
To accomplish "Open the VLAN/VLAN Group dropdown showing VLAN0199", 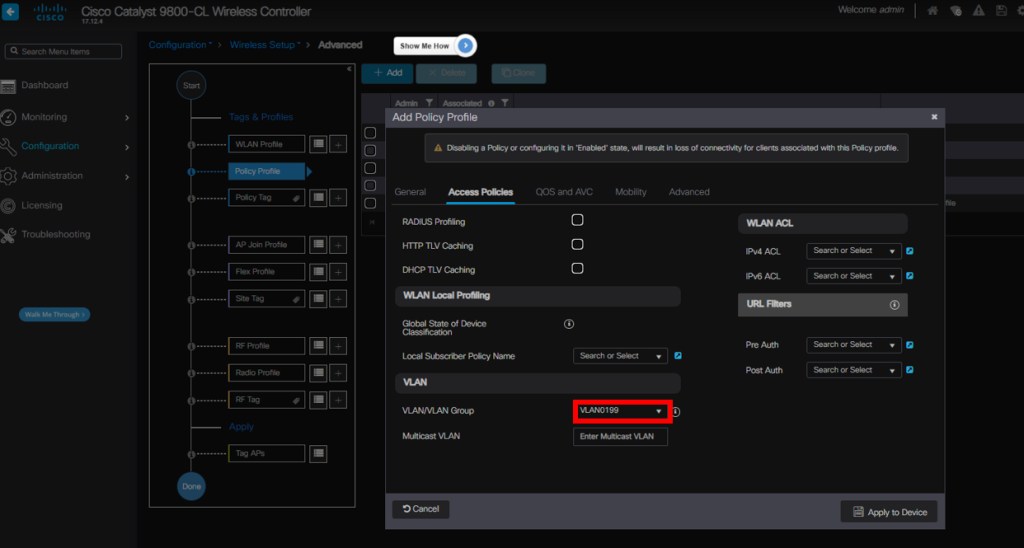I will [620, 411].
